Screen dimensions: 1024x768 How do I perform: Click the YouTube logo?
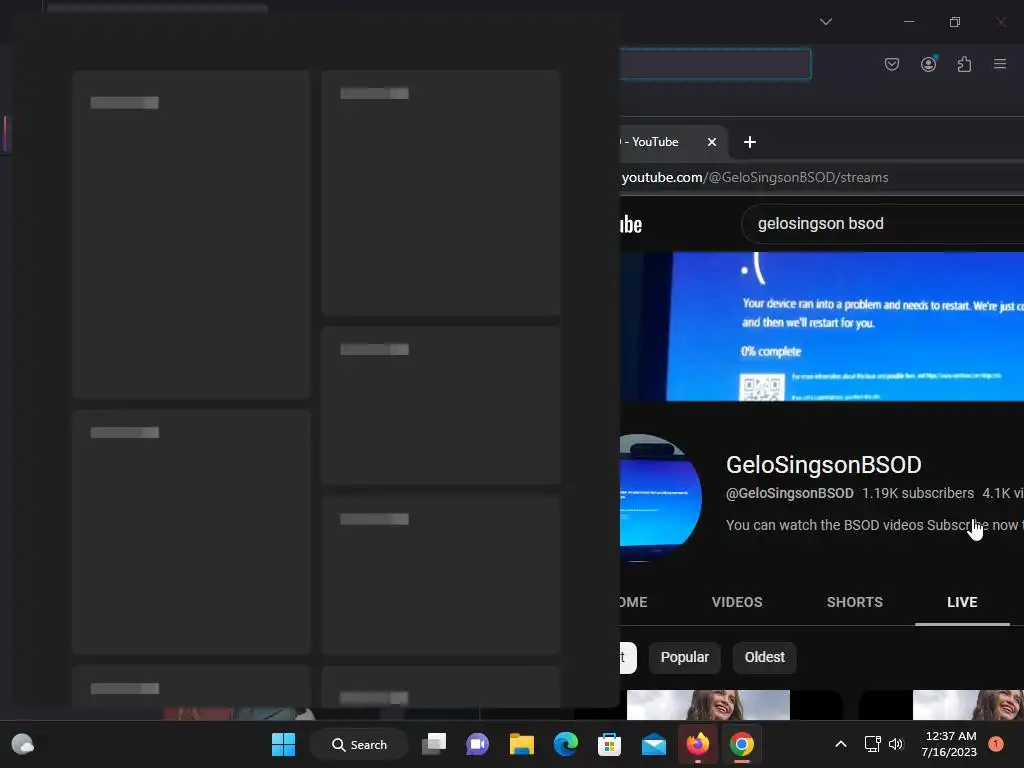tap(631, 224)
